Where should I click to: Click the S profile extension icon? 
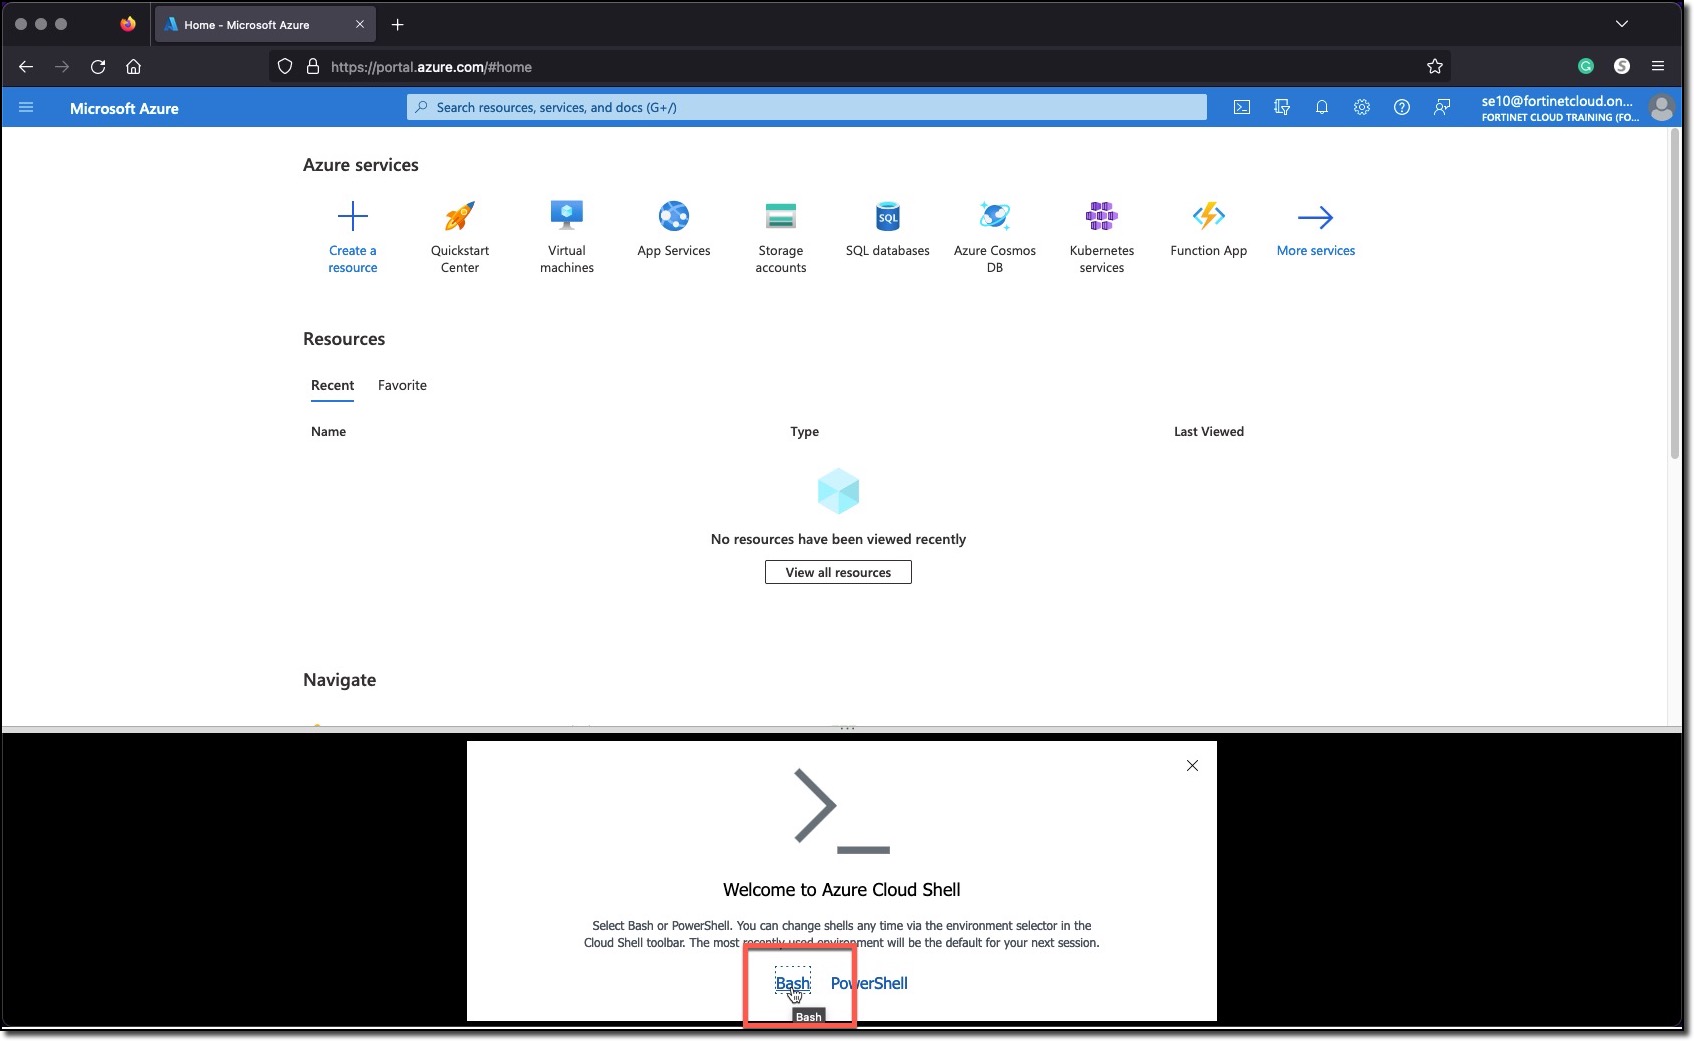pyautogui.click(x=1622, y=66)
